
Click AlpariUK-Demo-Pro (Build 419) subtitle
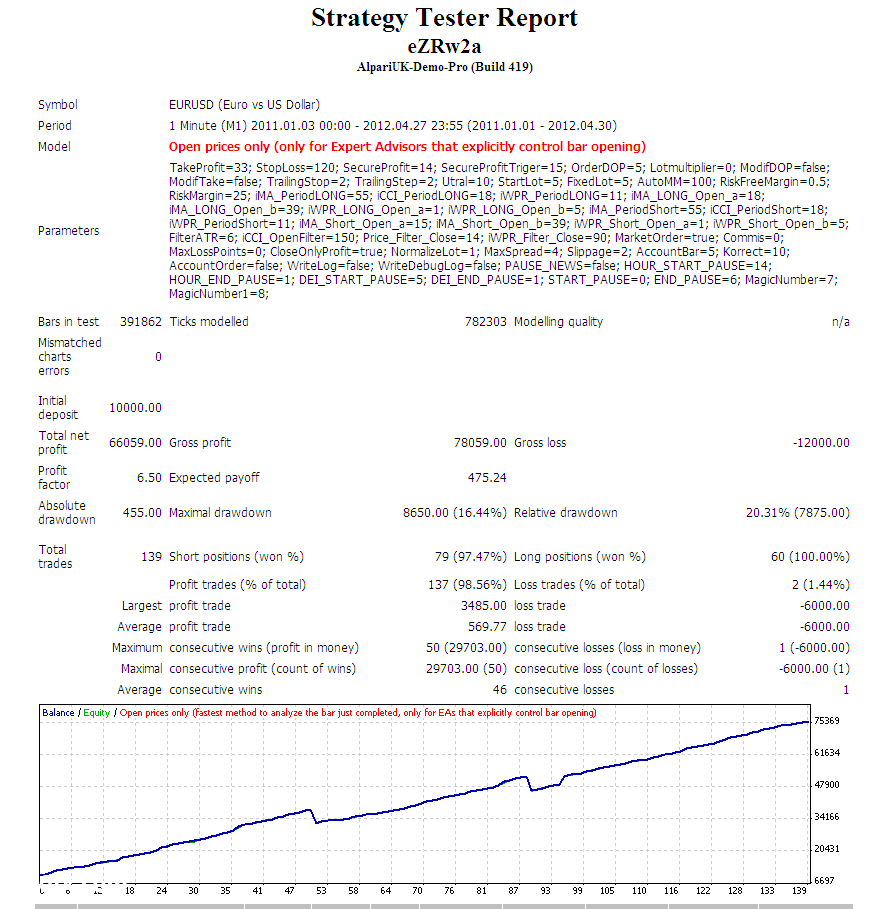point(445,67)
